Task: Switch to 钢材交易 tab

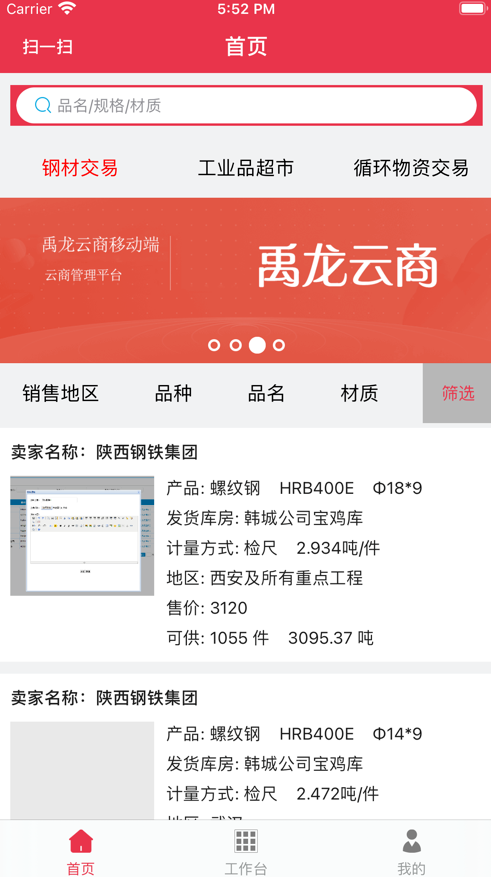Action: pyautogui.click(x=80, y=168)
